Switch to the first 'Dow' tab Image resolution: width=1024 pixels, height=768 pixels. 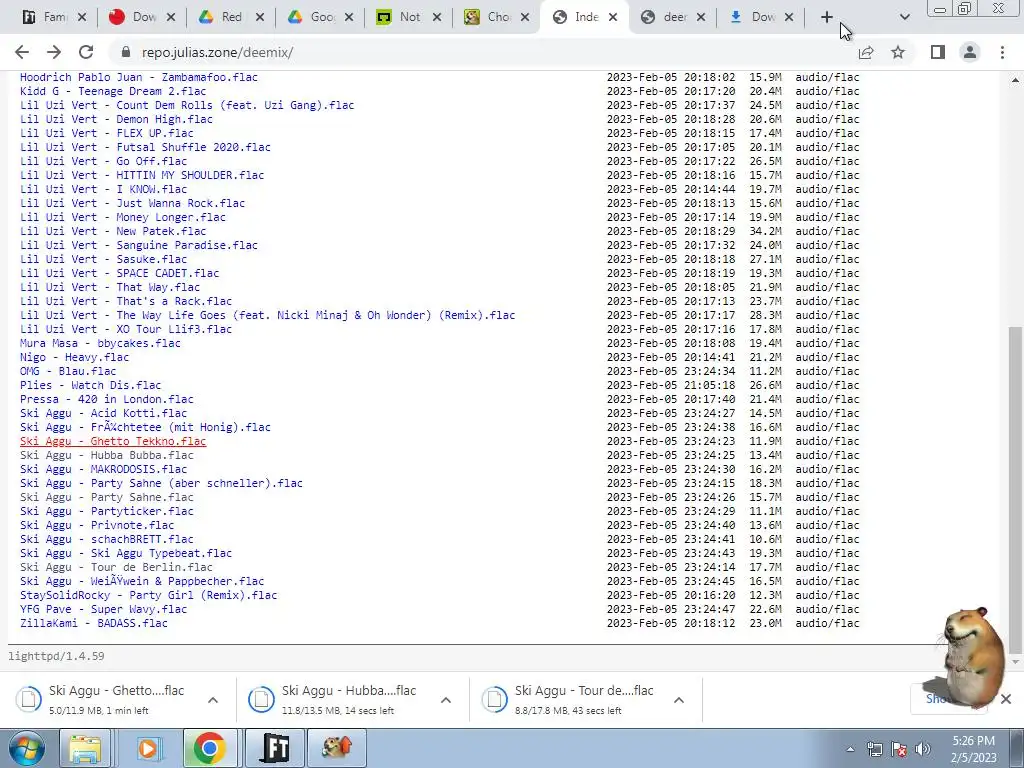click(x=136, y=18)
